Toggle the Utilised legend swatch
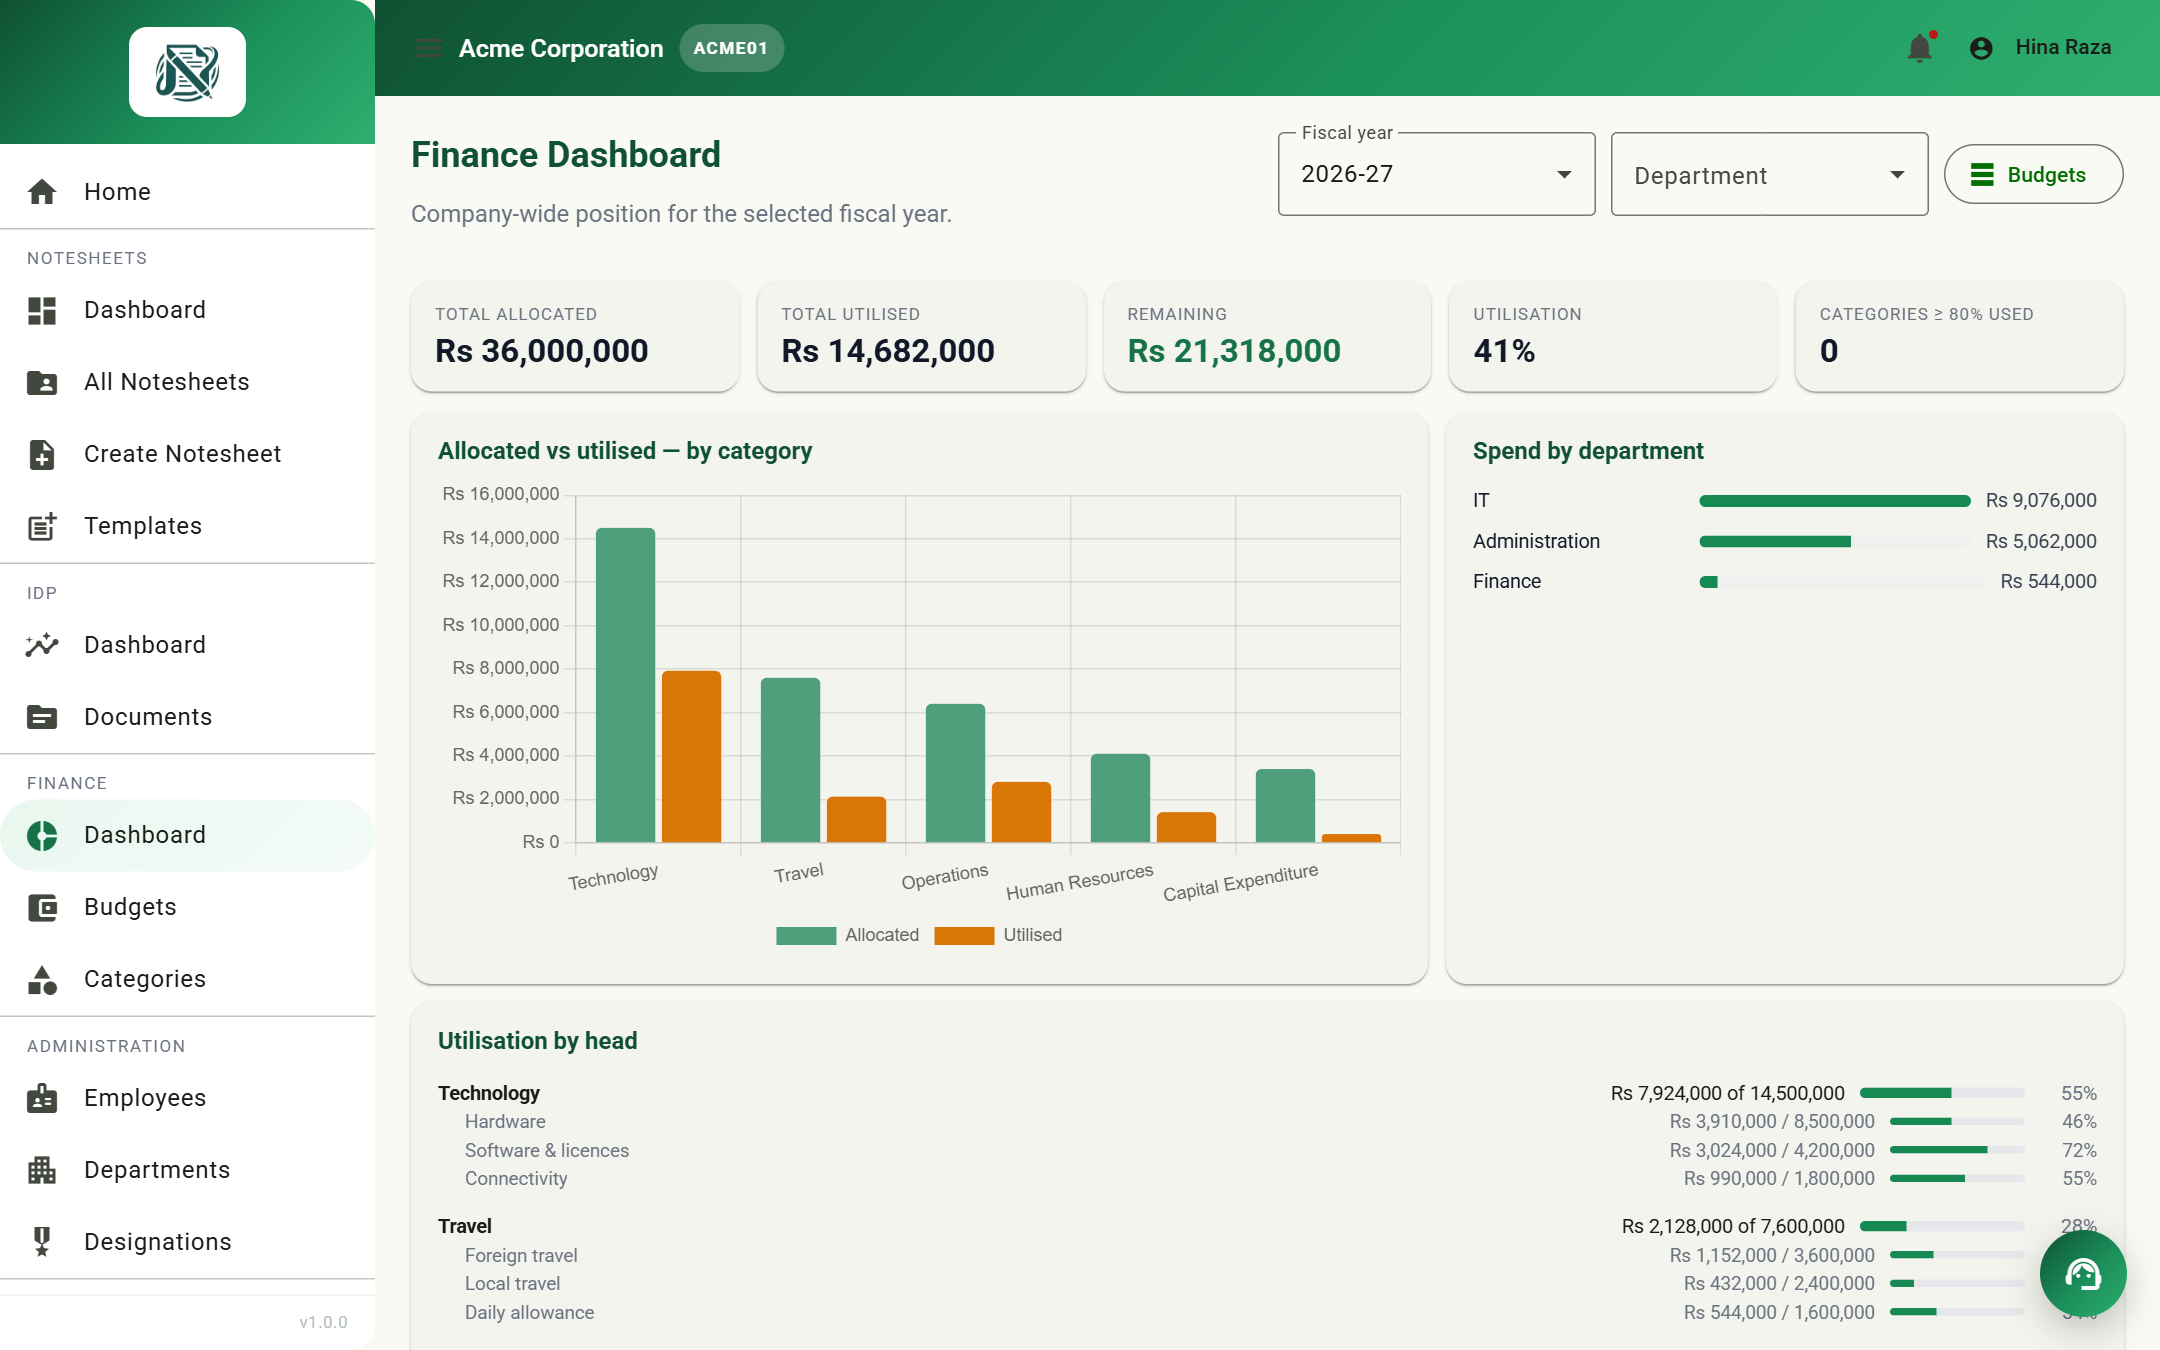This screenshot has width=2160, height=1350. coord(964,935)
